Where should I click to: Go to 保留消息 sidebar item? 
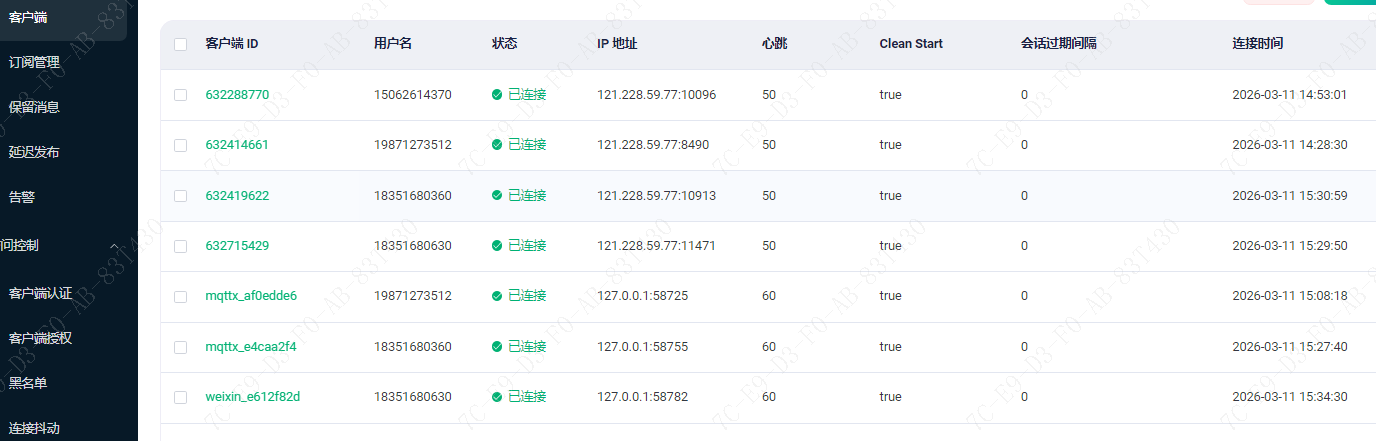(x=34, y=107)
